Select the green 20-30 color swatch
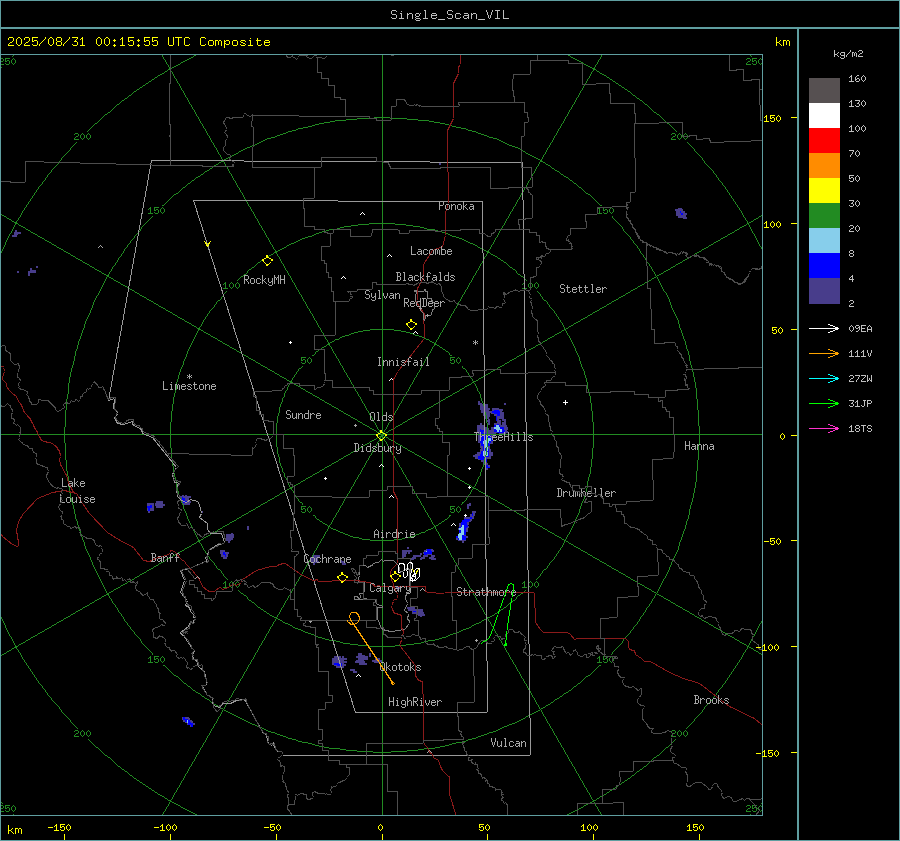The image size is (900, 841). (x=824, y=216)
